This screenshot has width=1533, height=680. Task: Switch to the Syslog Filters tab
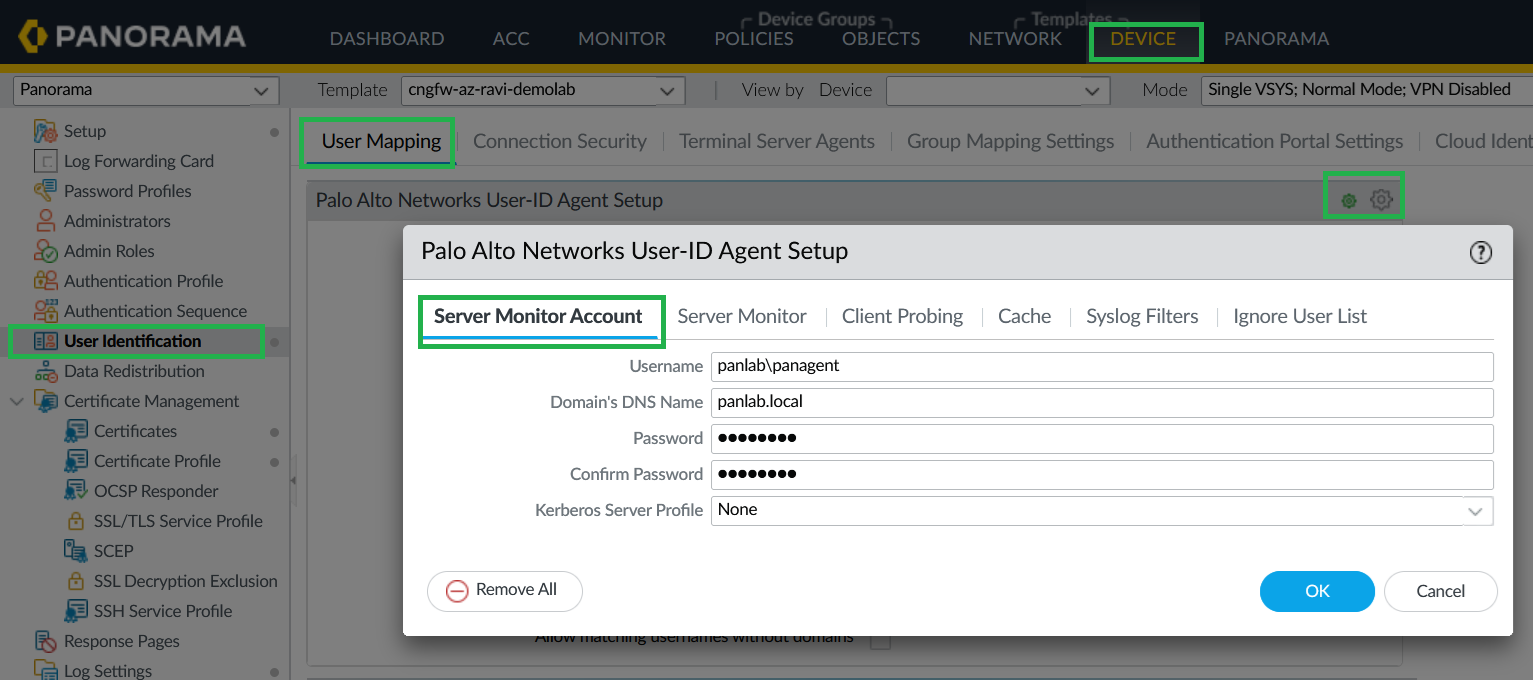coord(1142,316)
